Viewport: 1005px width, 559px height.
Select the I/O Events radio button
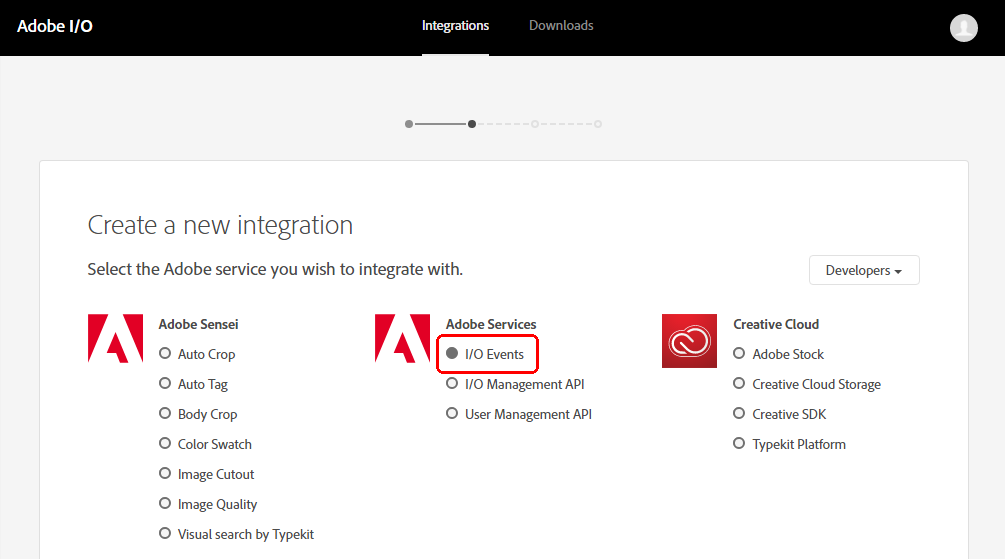tap(452, 353)
